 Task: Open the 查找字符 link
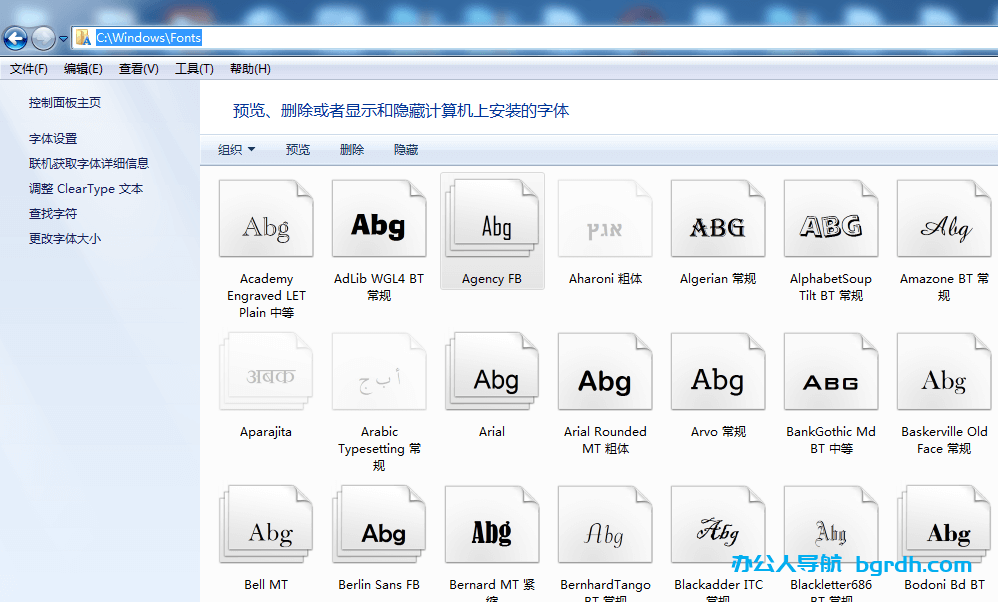pos(57,213)
